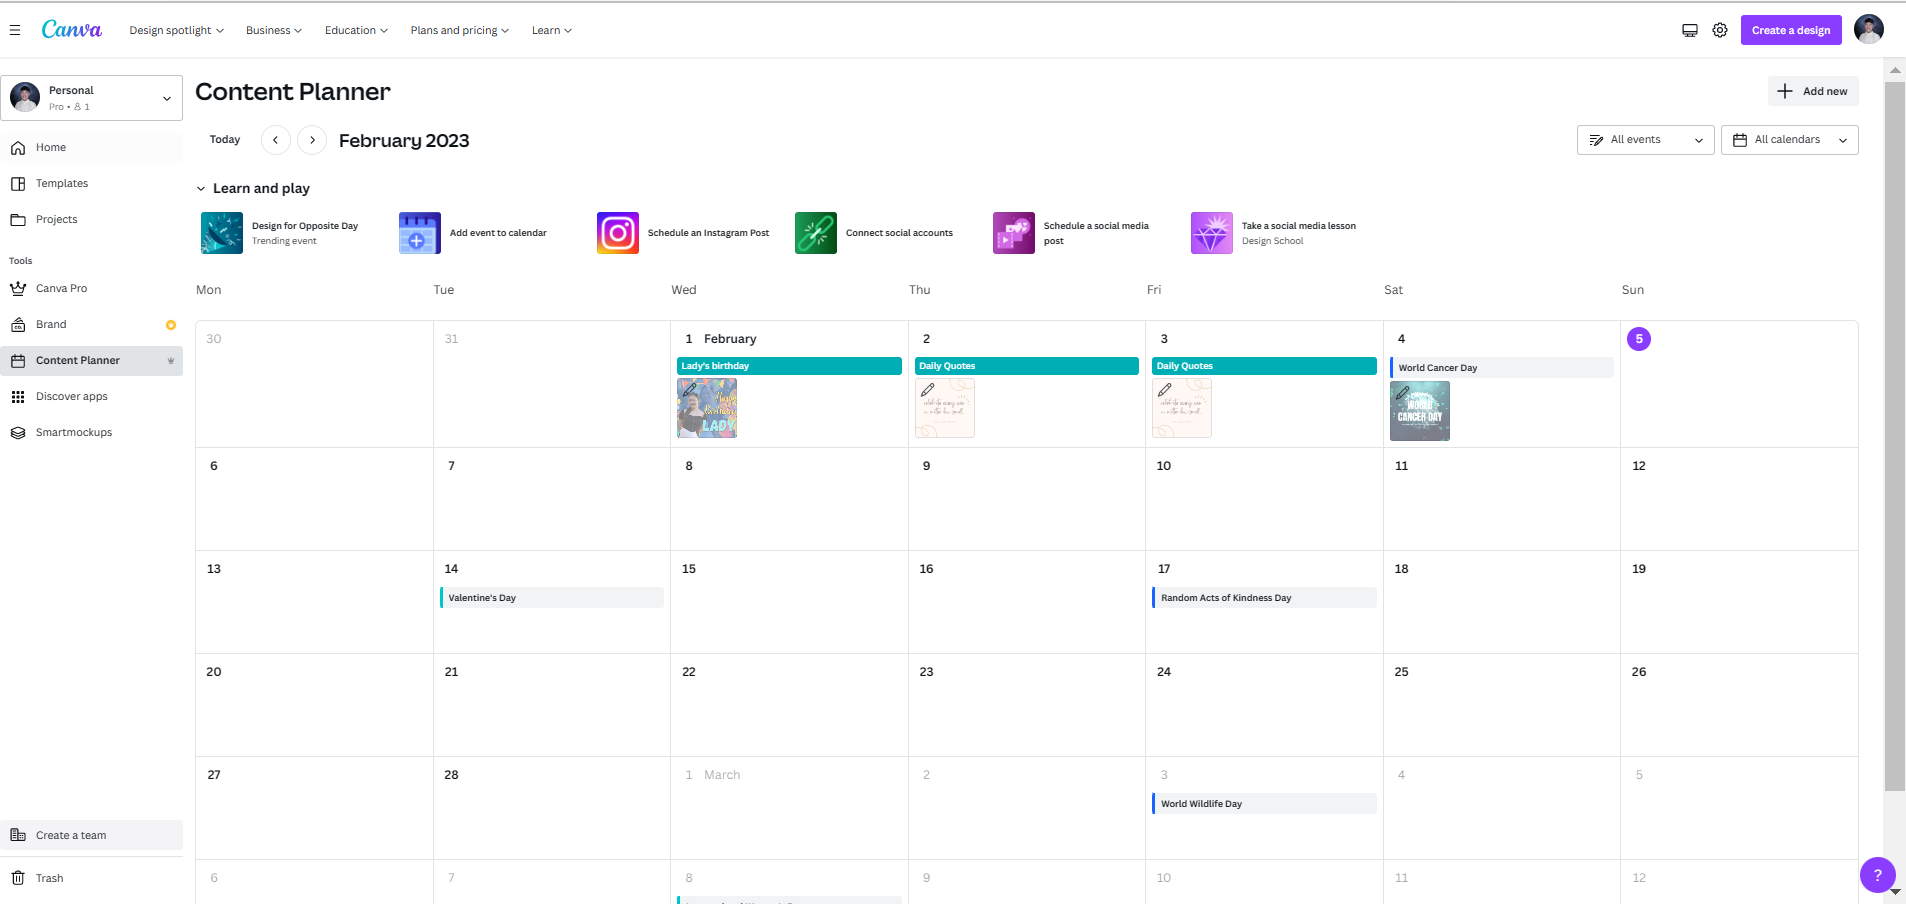1906x904 pixels.
Task: Open the hamburger main menu icon
Action: click(x=15, y=30)
